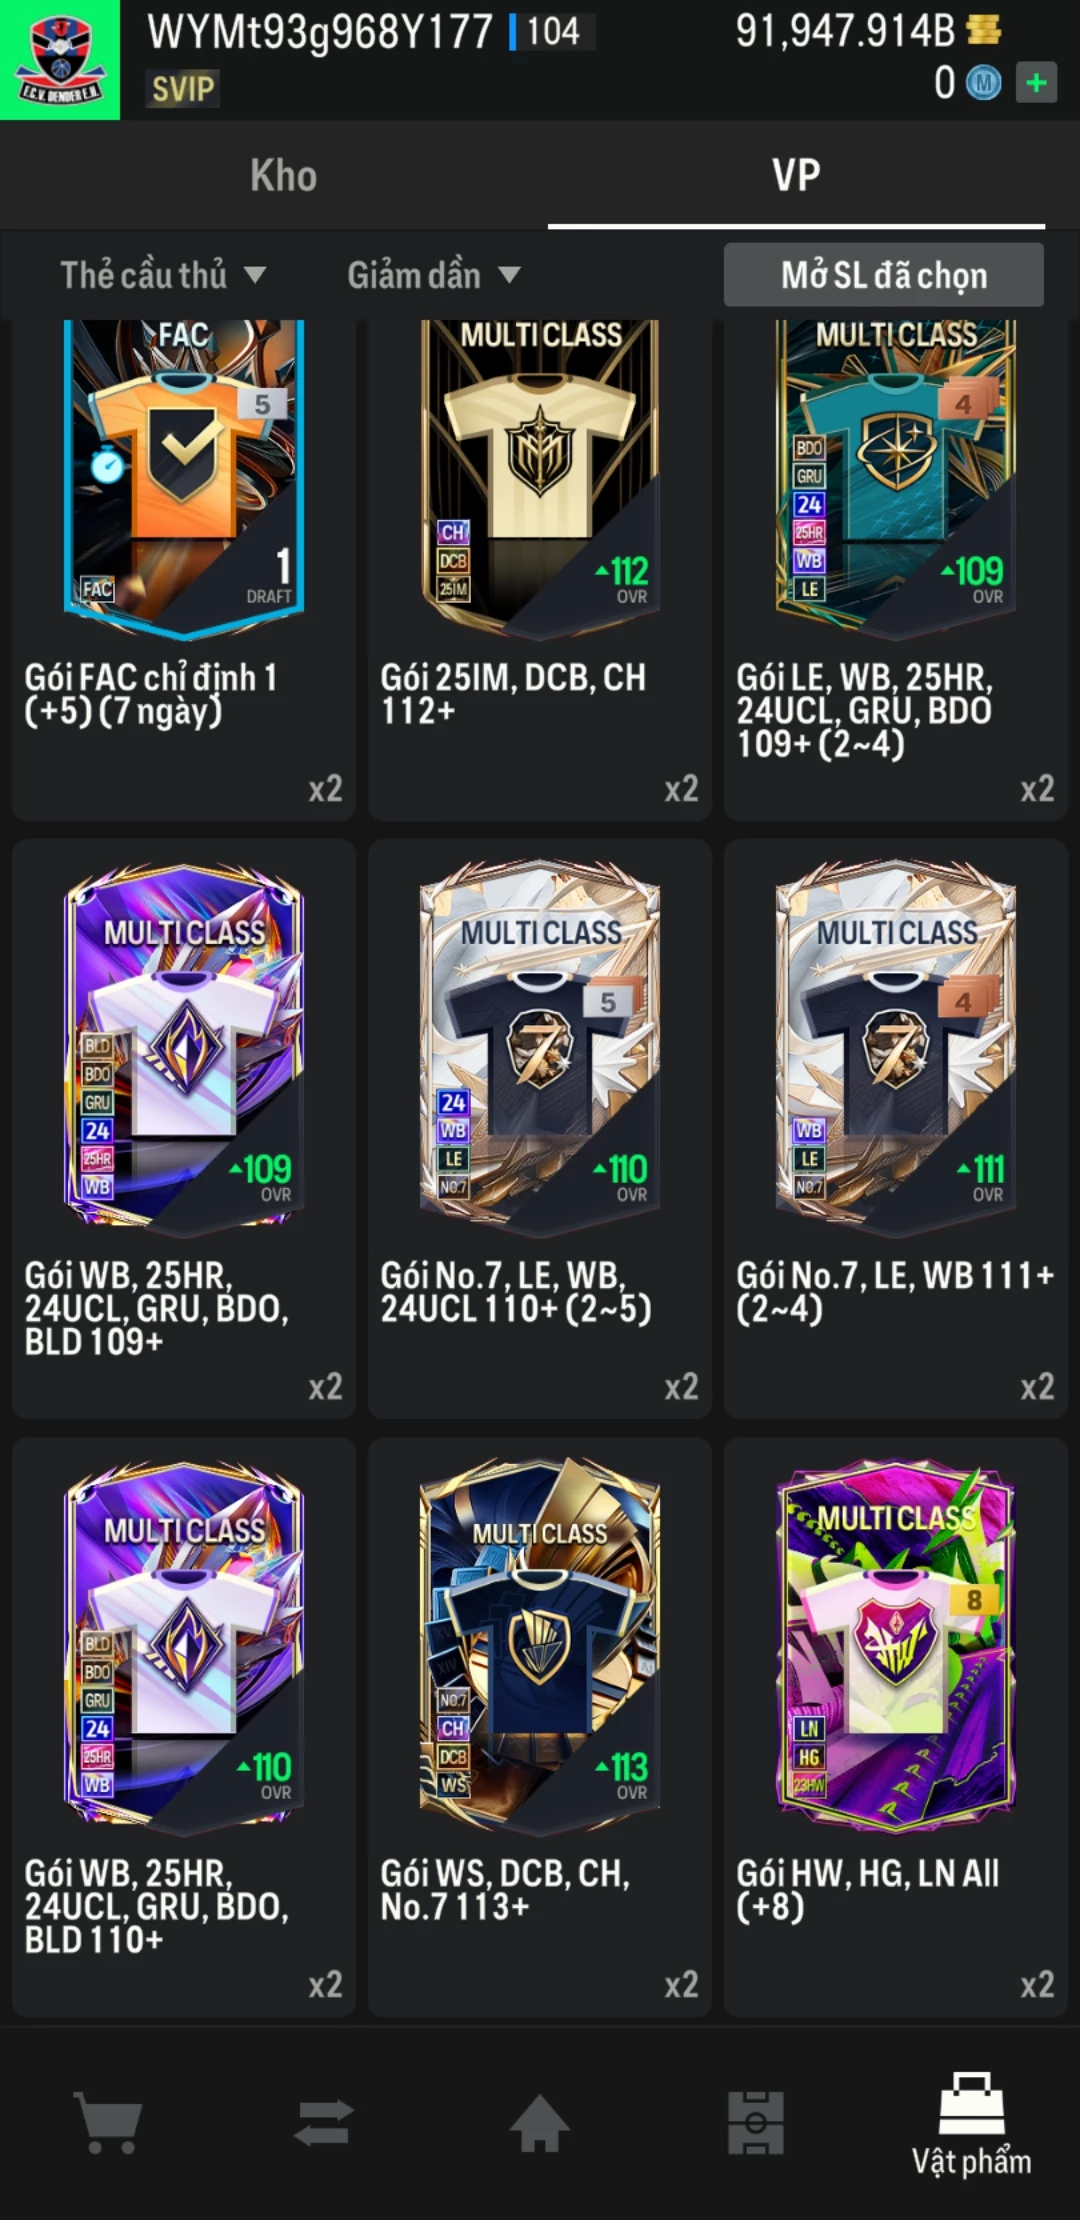Select the Gói WS, DCB, CH, No.7 113+ pack
The height and width of the screenshot is (2220, 1080).
[x=540, y=1728]
